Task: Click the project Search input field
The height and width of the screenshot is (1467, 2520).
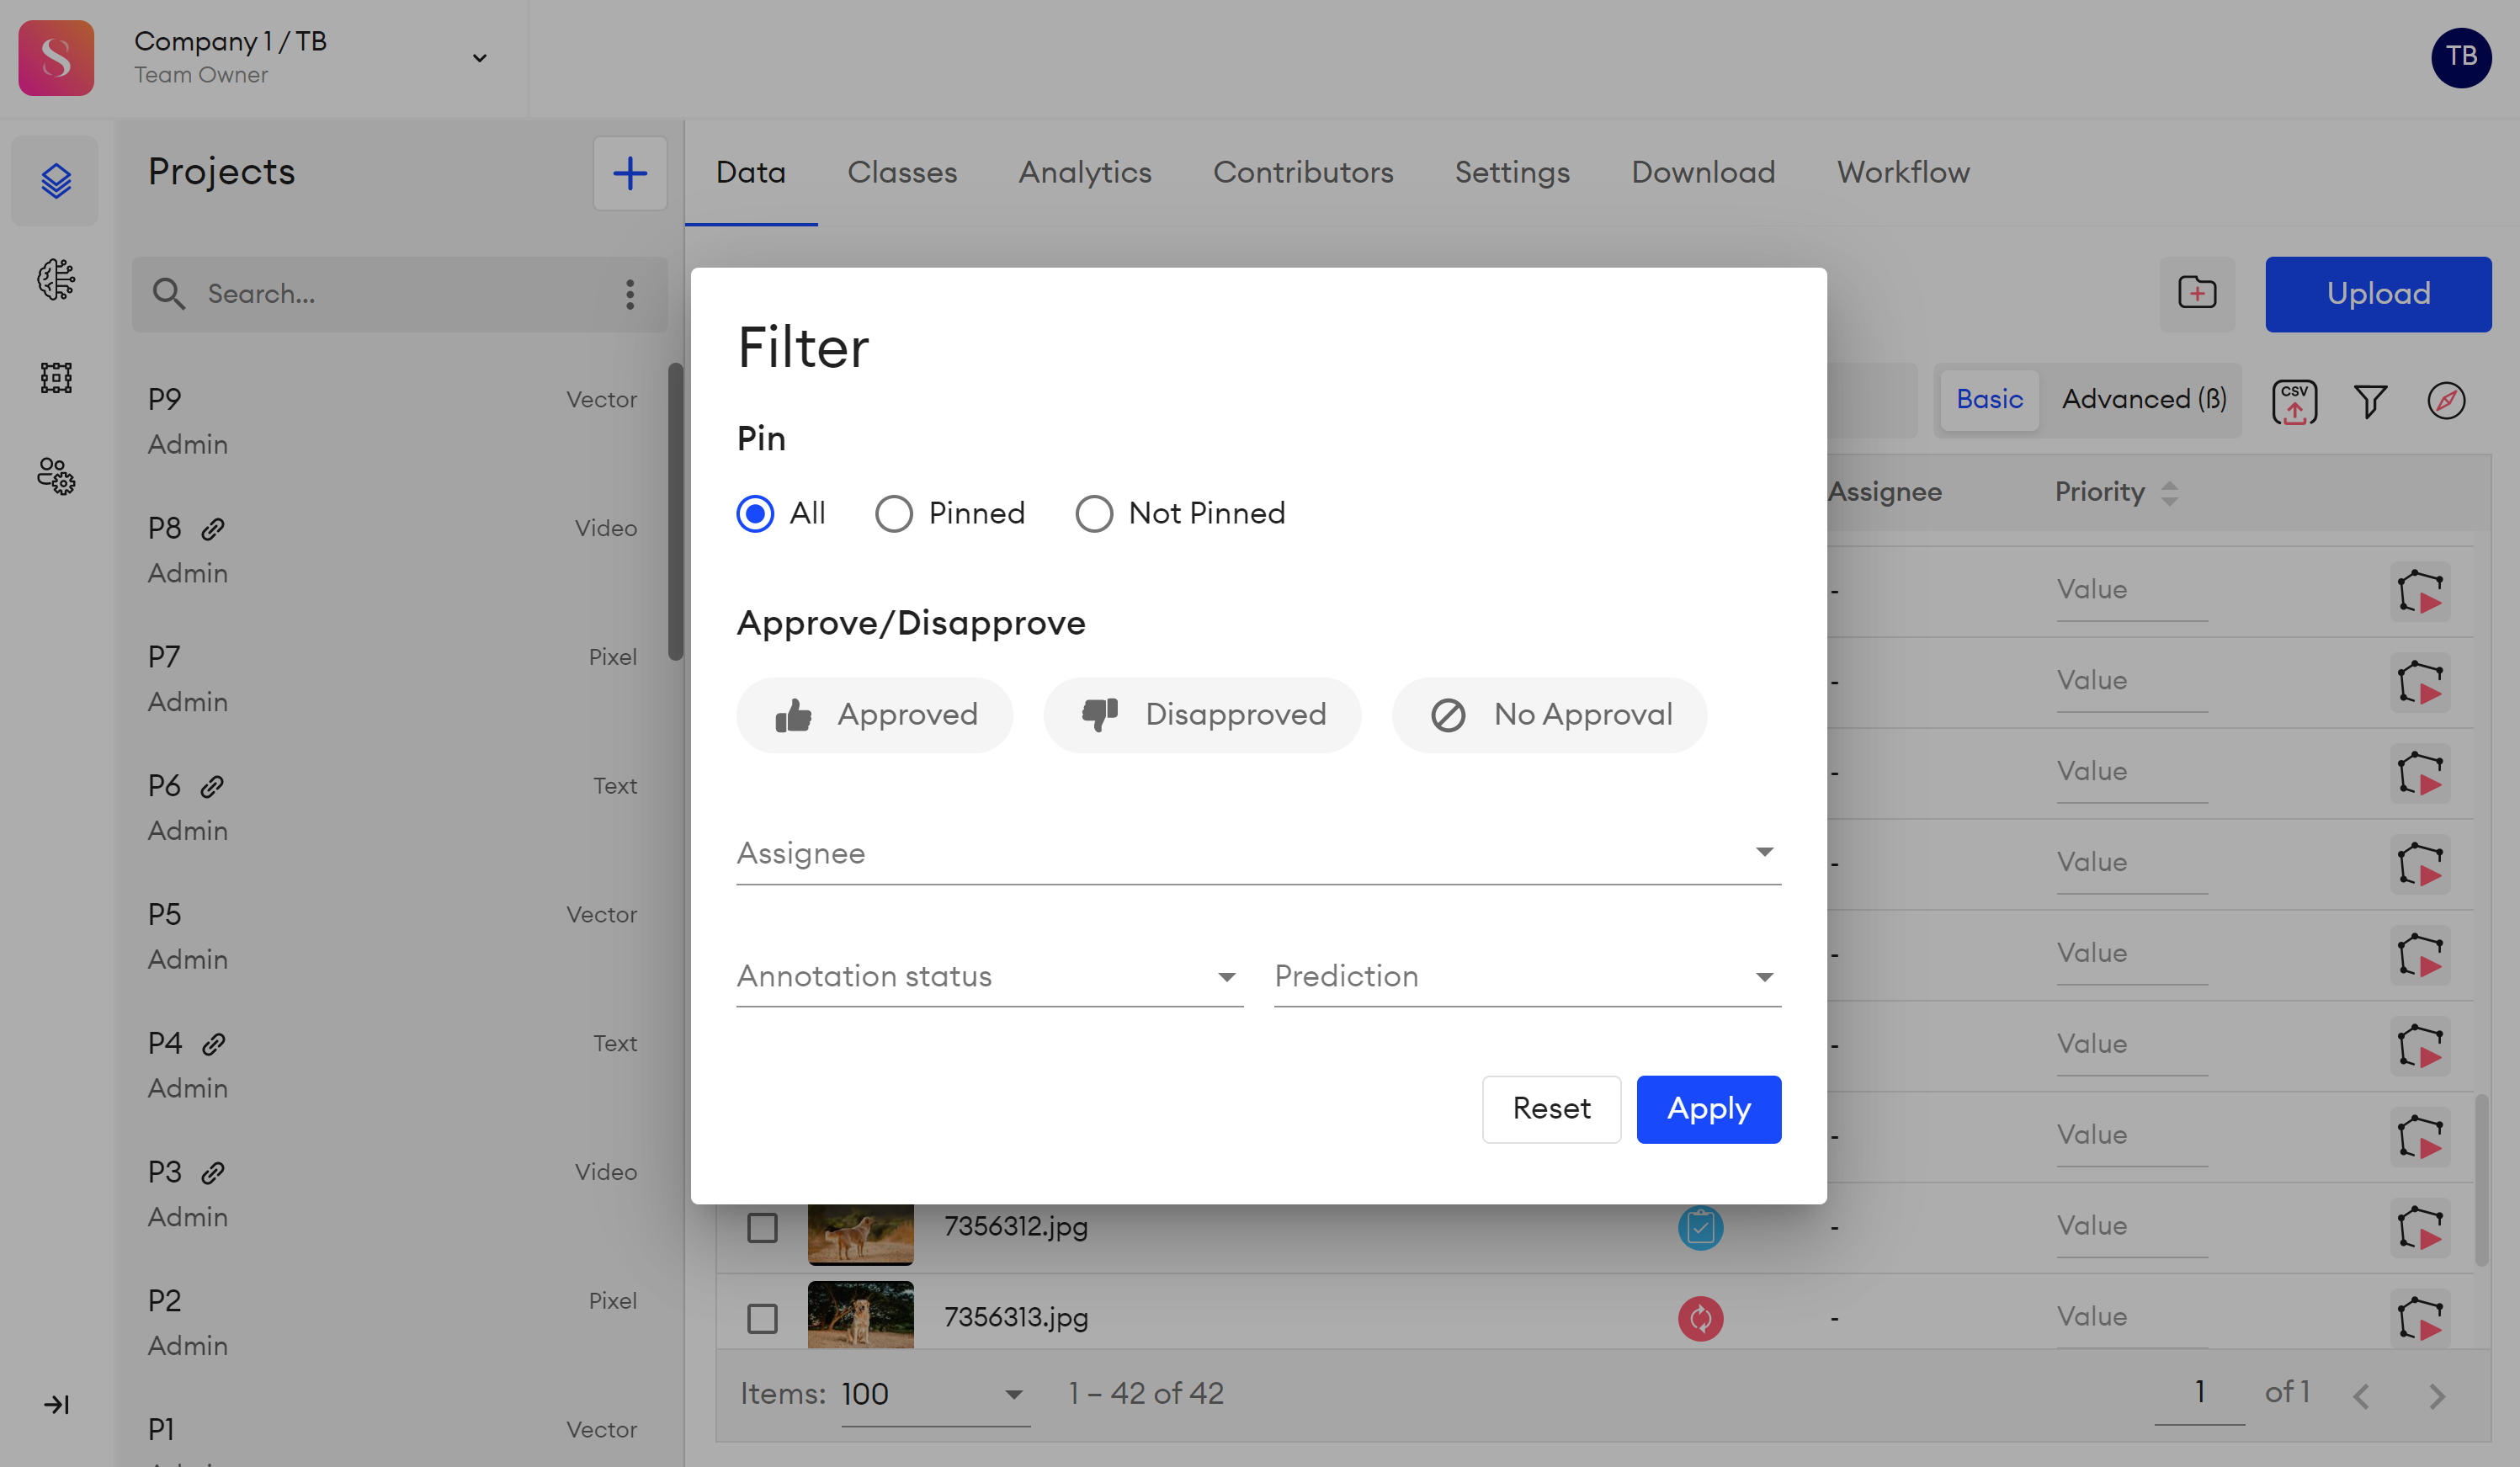Action: (400, 294)
